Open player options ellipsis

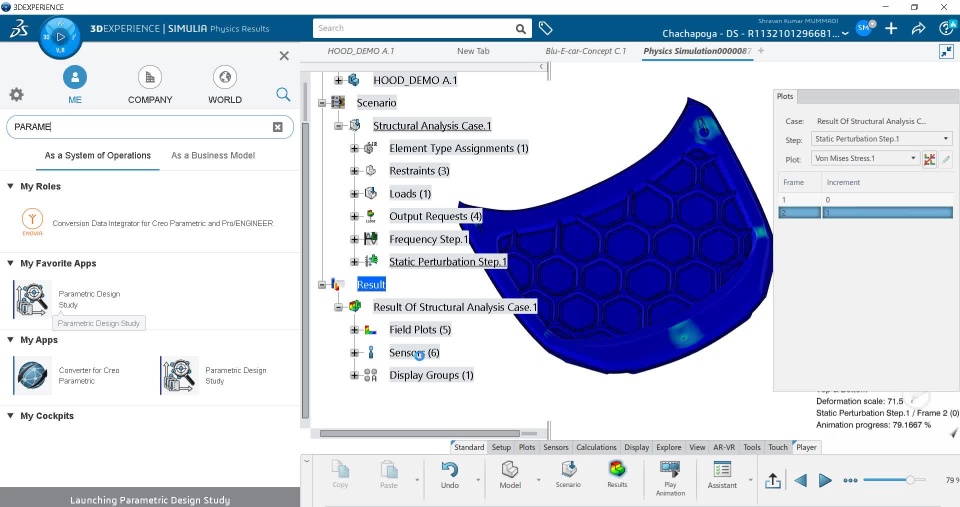(850, 481)
